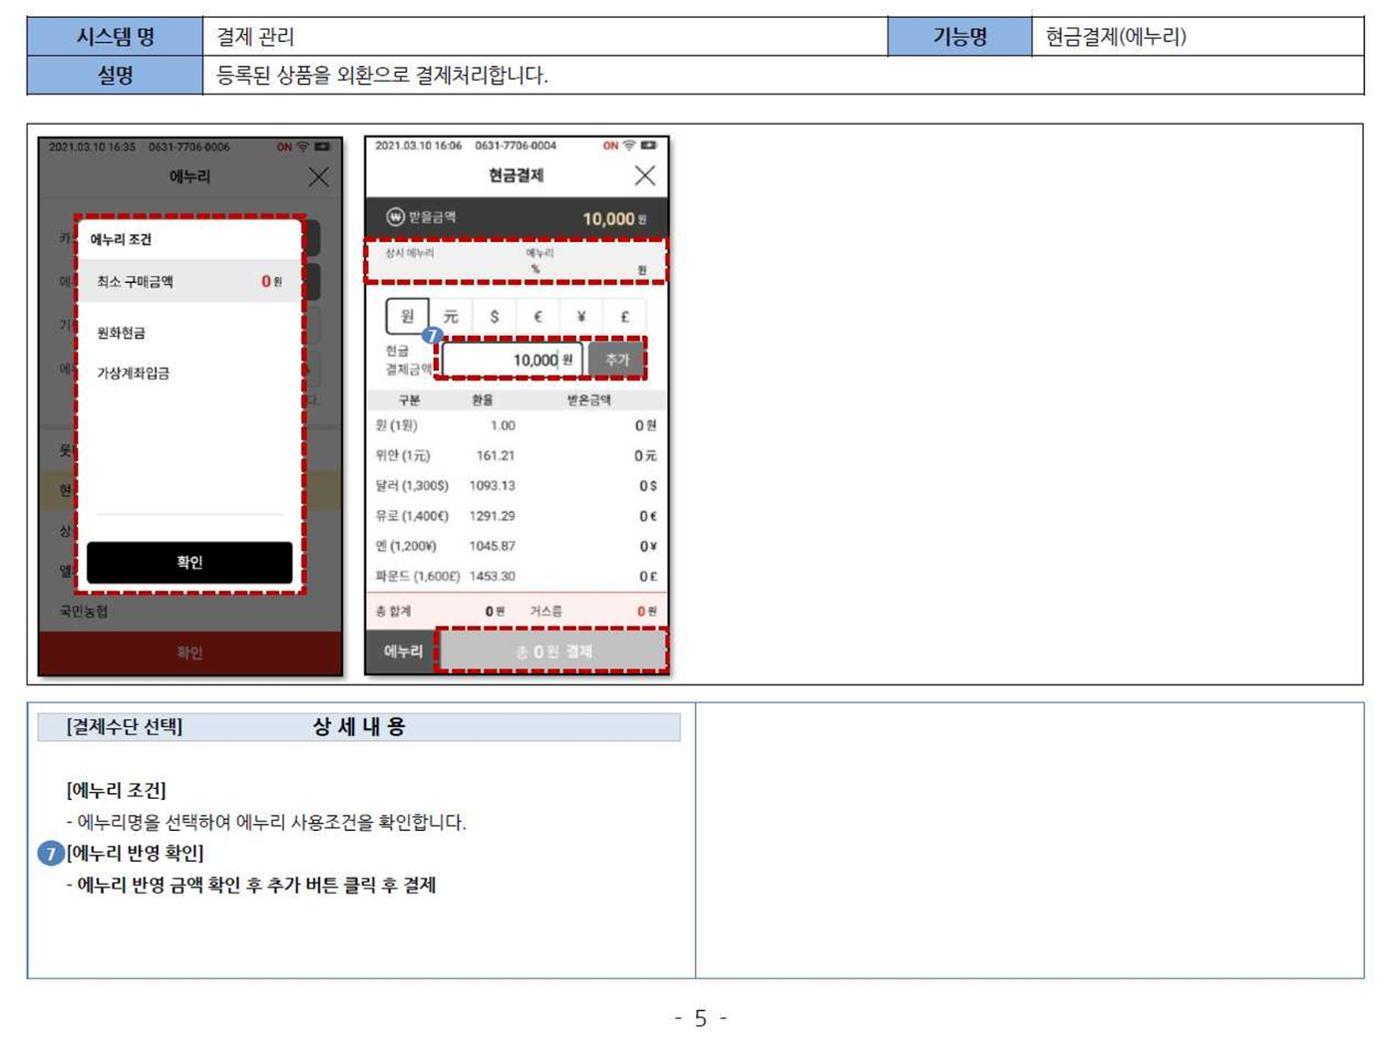Click the [결제수단 선택] header text
Viewport: 1400px width, 1046px height.
coord(124,727)
